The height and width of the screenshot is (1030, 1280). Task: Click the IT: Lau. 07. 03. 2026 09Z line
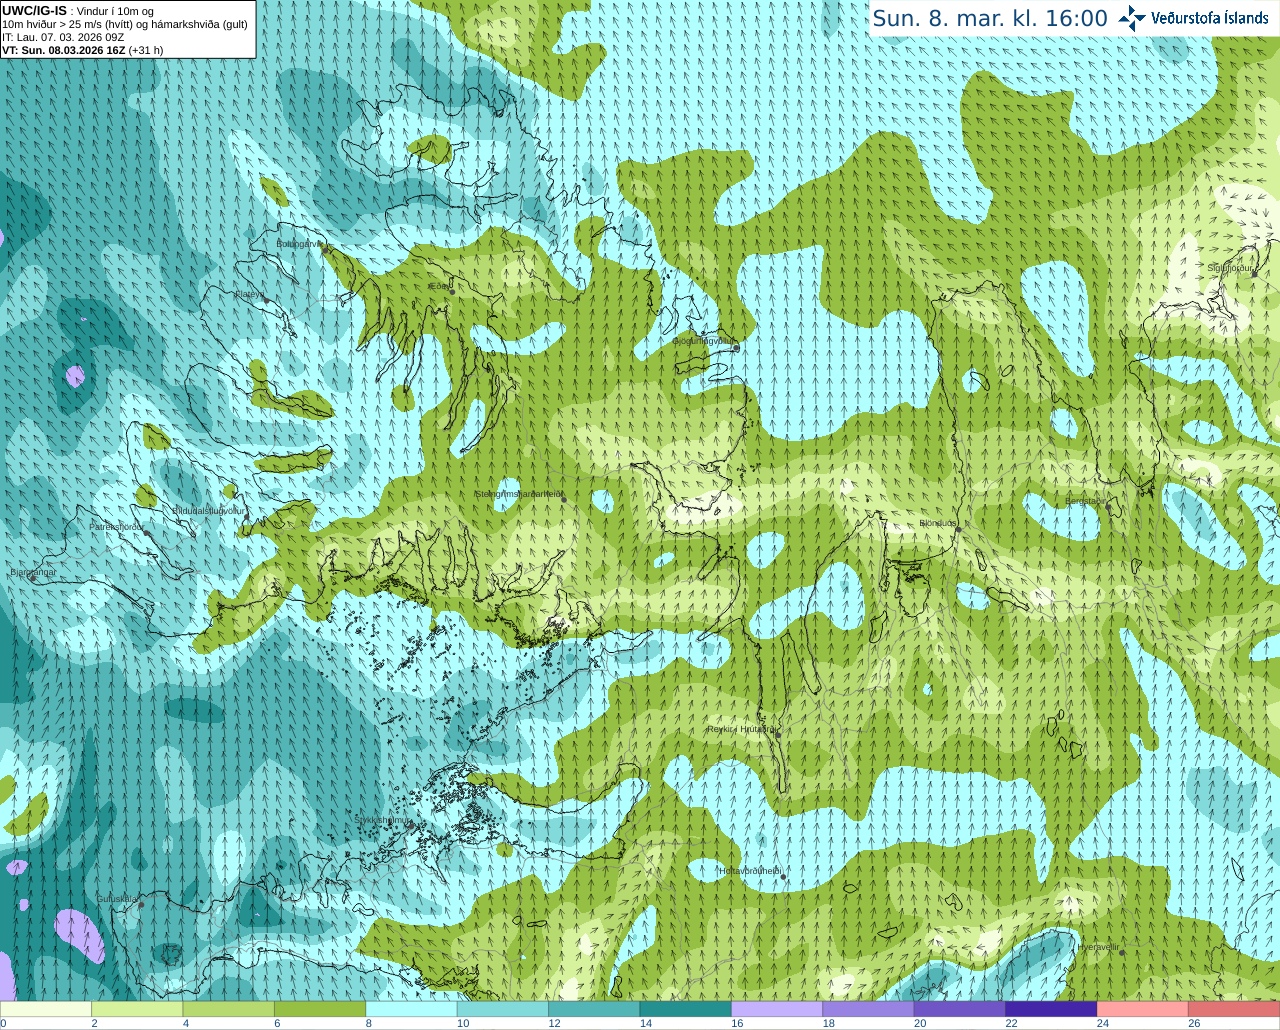(x=63, y=37)
